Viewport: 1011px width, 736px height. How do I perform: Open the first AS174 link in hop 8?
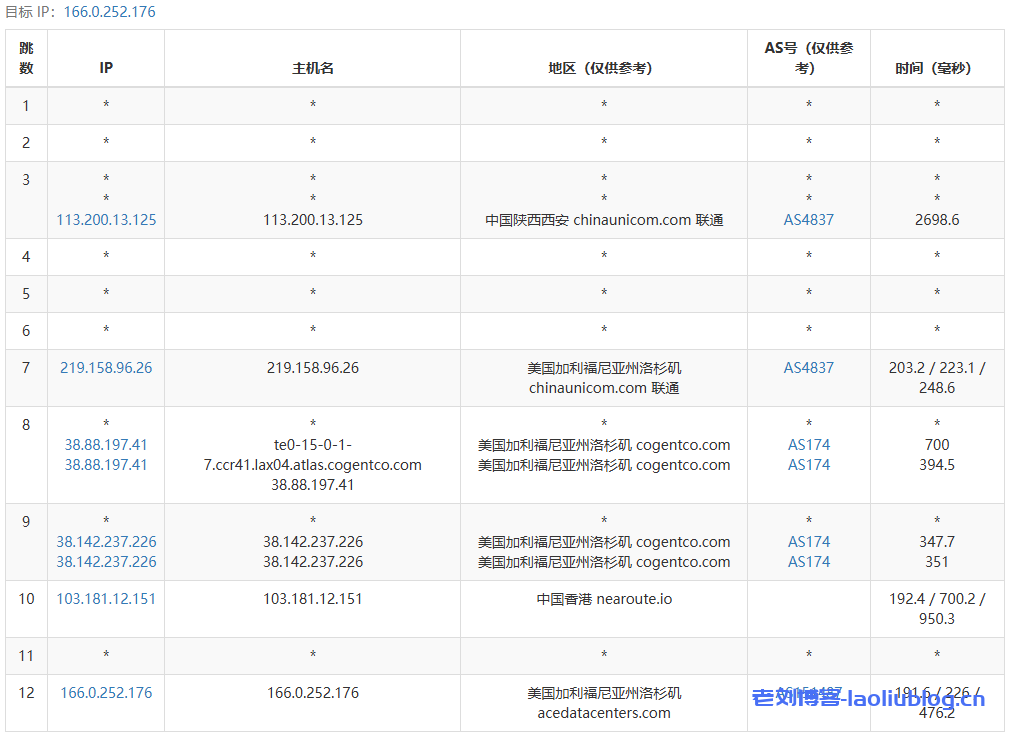pos(808,445)
